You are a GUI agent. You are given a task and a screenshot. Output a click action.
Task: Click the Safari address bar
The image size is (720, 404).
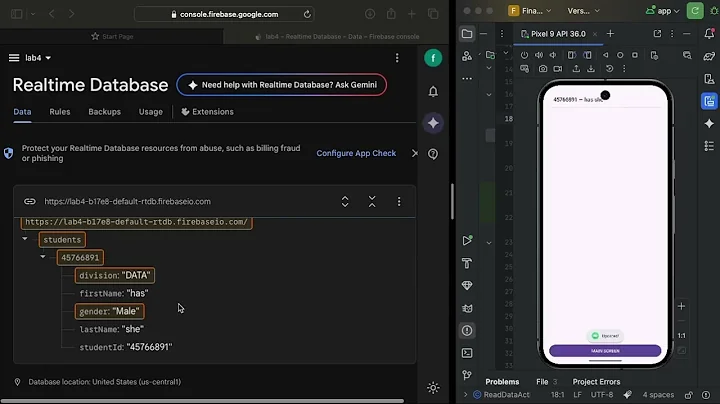pyautogui.click(x=225, y=14)
